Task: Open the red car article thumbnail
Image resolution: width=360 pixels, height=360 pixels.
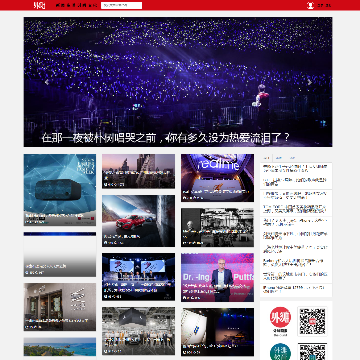Action: [138, 221]
